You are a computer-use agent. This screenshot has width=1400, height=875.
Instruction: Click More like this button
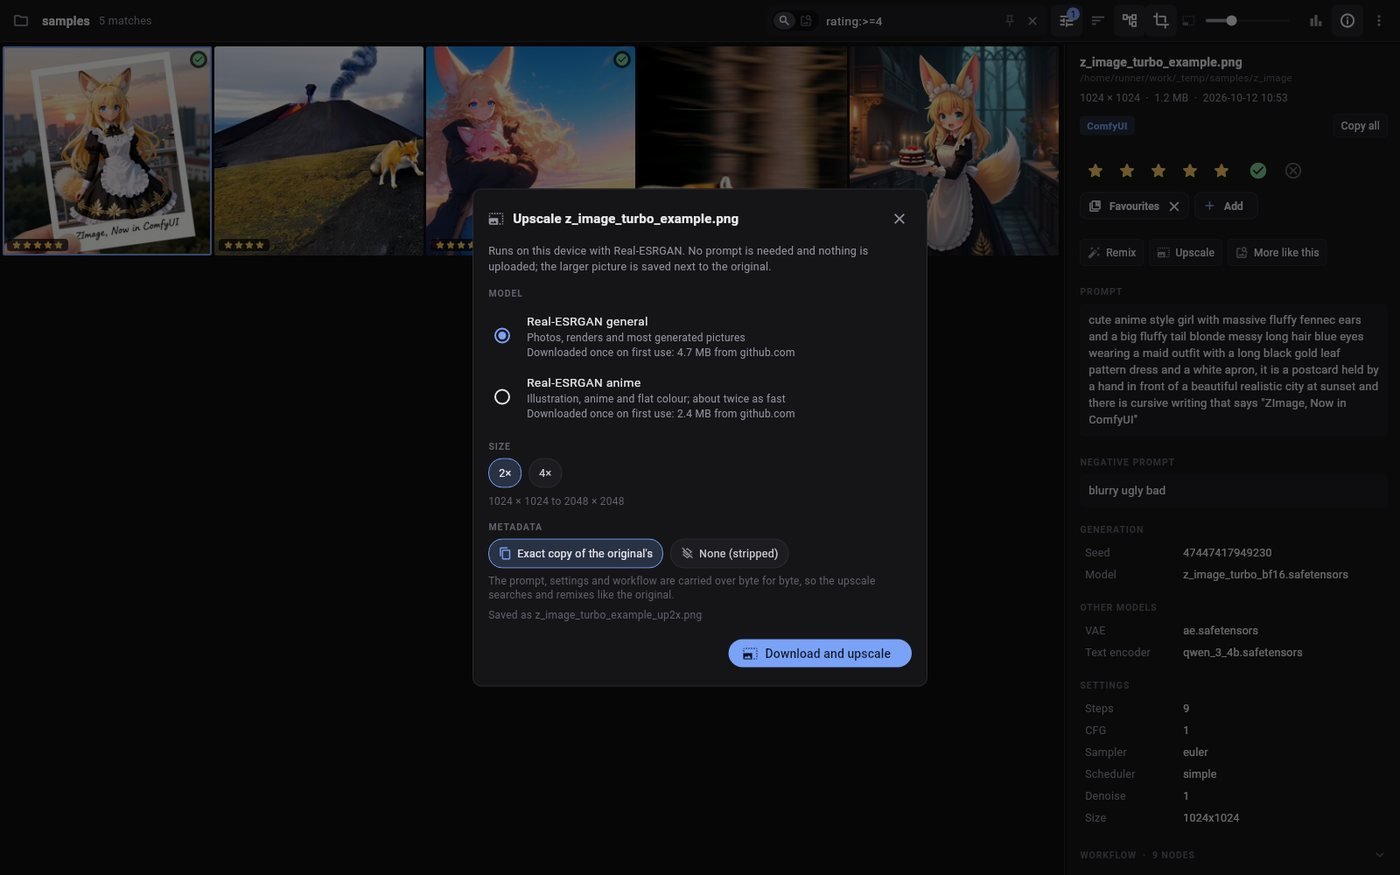(x=1278, y=252)
